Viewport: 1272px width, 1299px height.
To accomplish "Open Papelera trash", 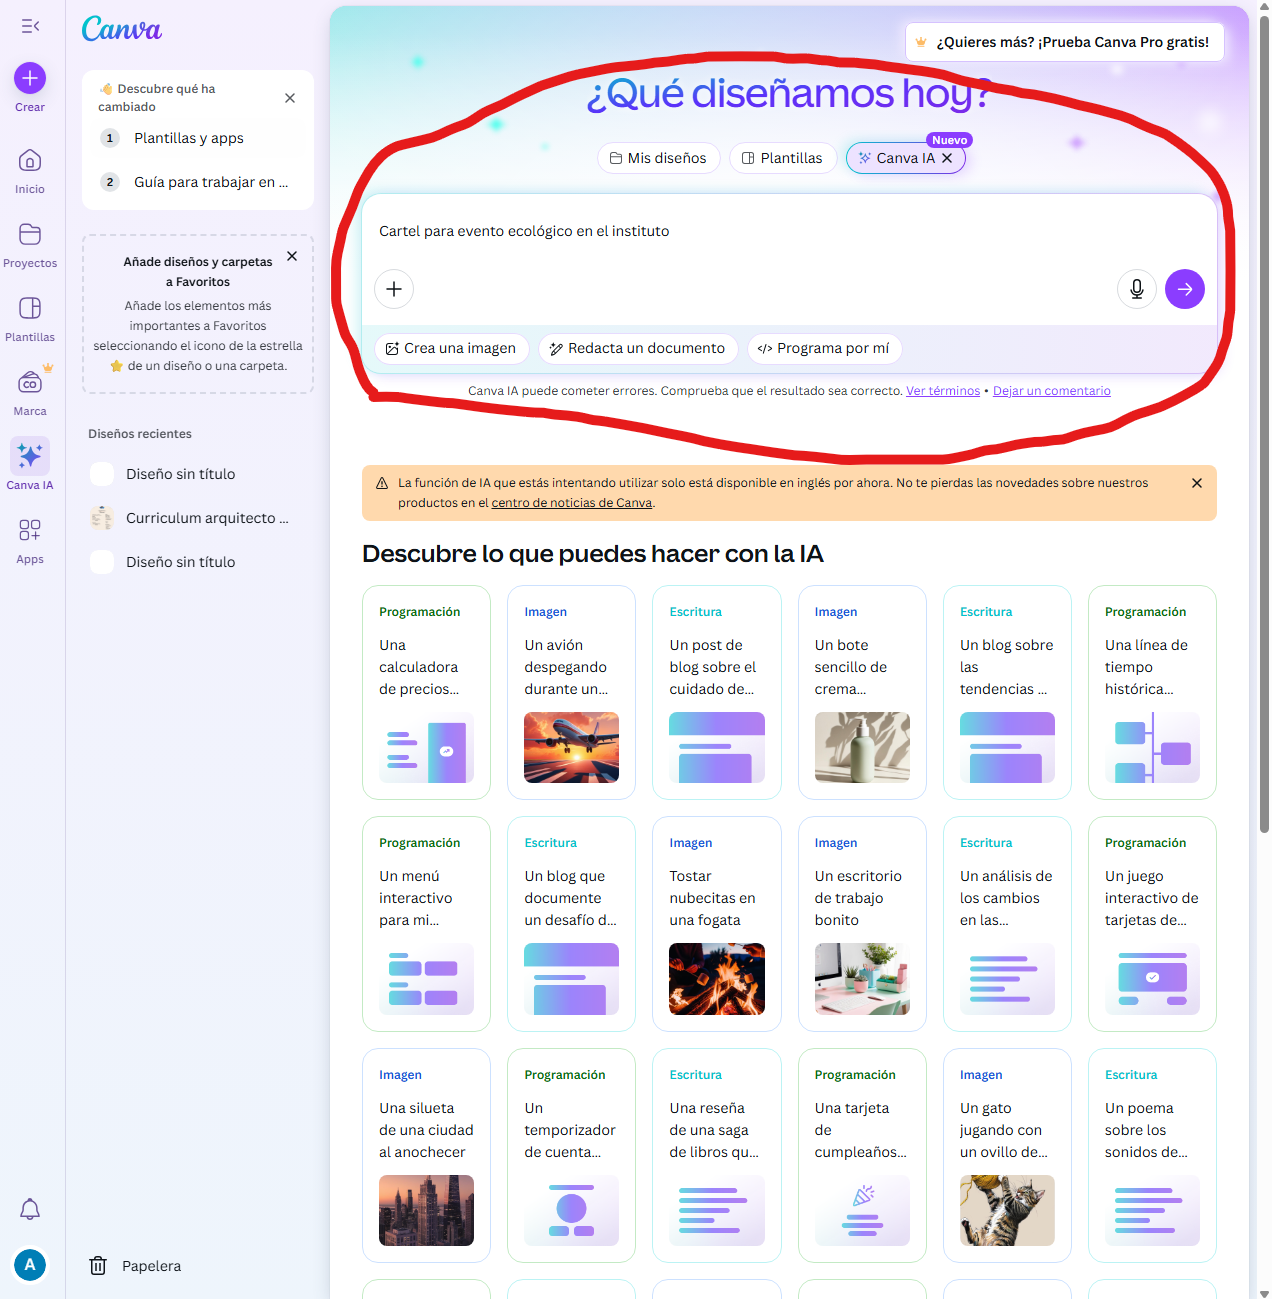I will 136,1266.
